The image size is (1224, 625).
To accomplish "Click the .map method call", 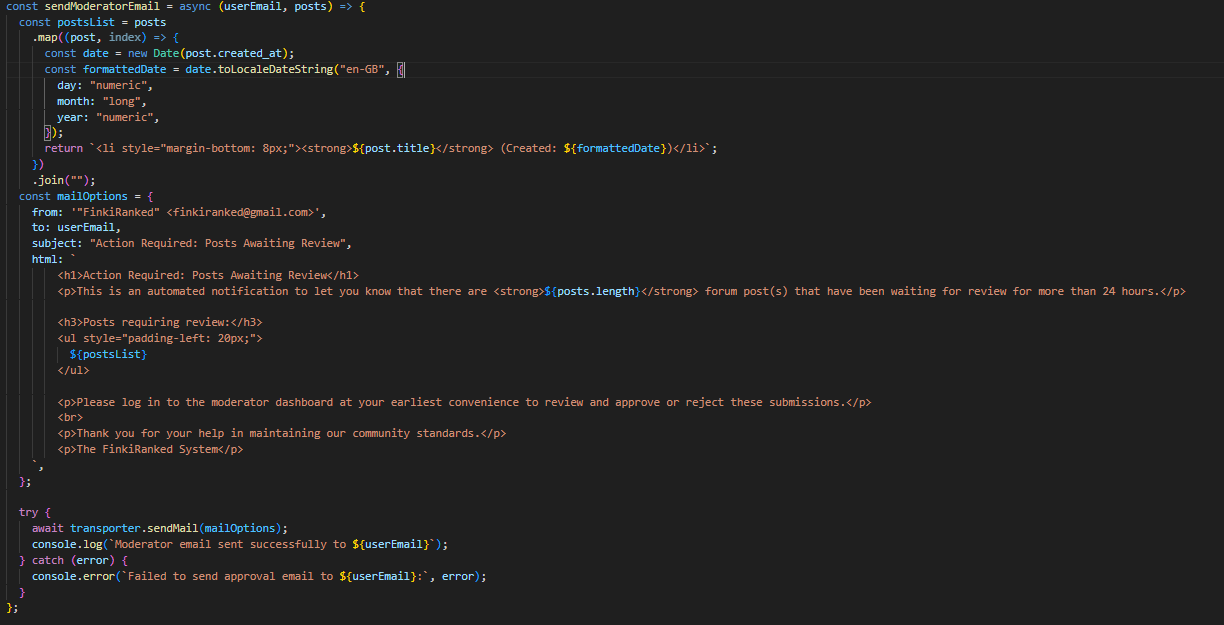I will (x=47, y=38).
